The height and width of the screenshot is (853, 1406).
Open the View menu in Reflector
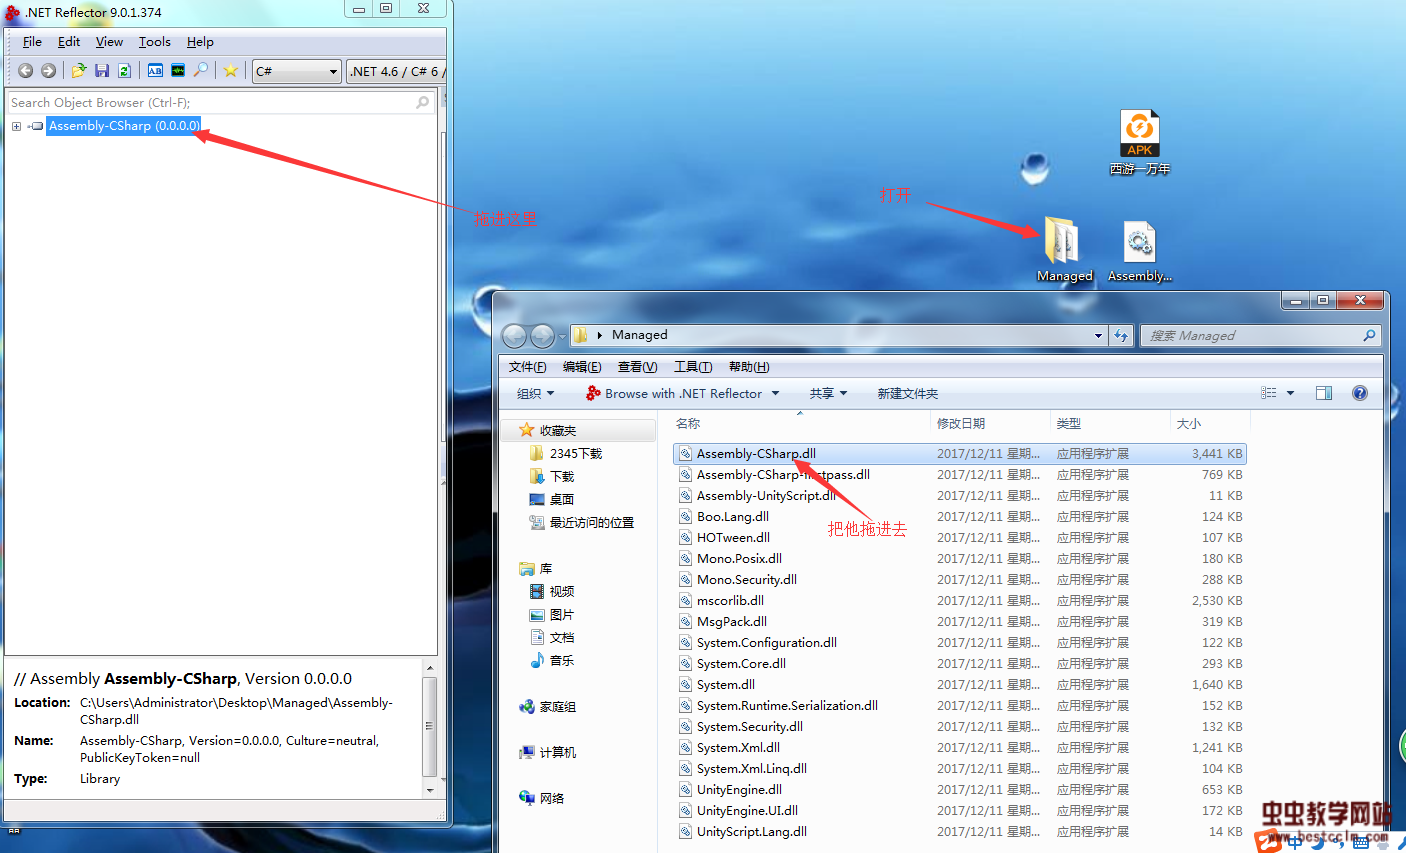pyautogui.click(x=109, y=42)
